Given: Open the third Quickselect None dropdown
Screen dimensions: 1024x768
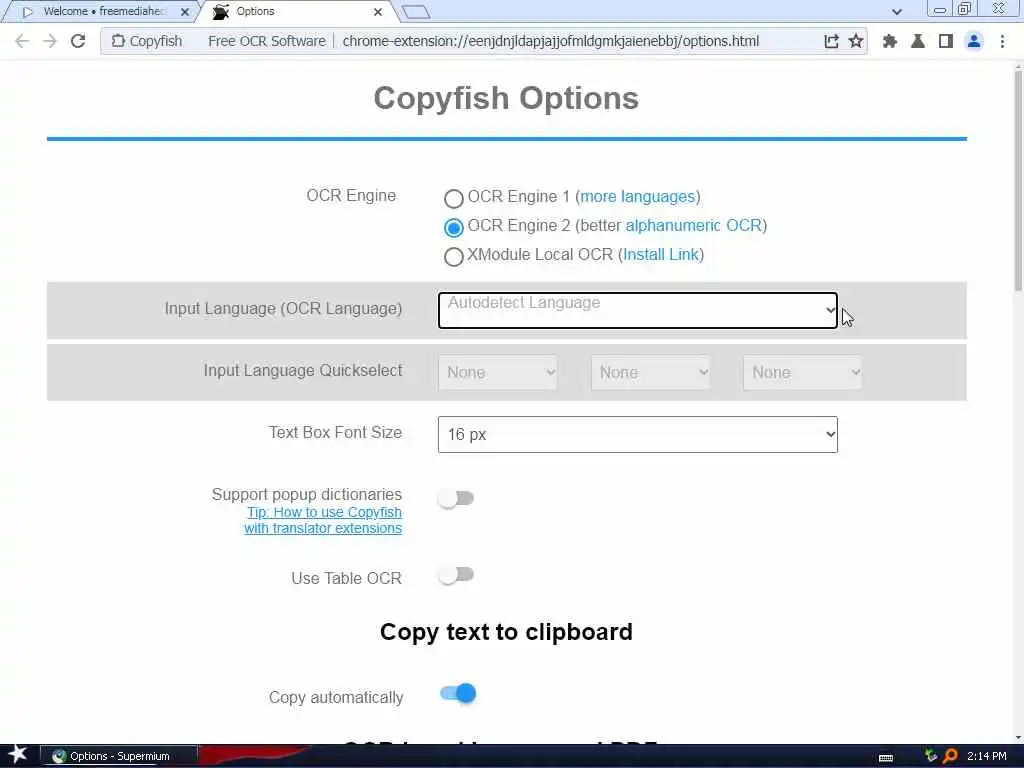Looking at the screenshot, I should pos(802,372).
